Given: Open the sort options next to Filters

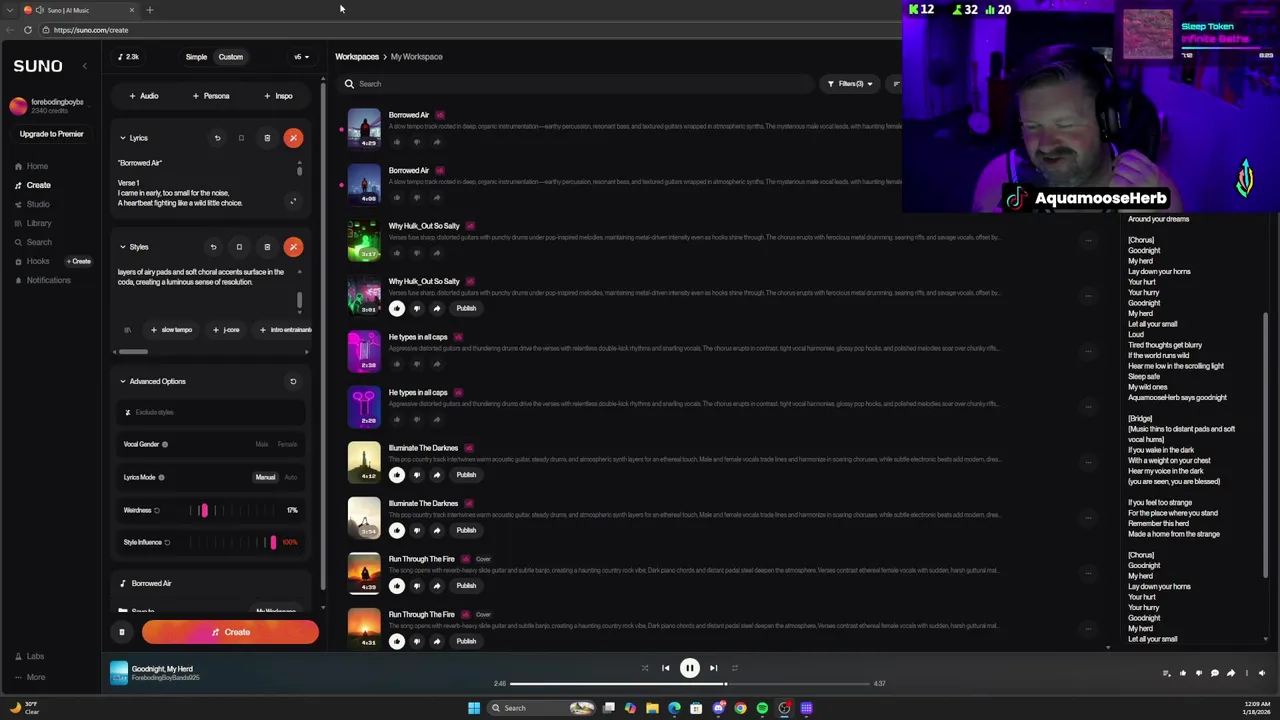Looking at the screenshot, I should (x=896, y=84).
